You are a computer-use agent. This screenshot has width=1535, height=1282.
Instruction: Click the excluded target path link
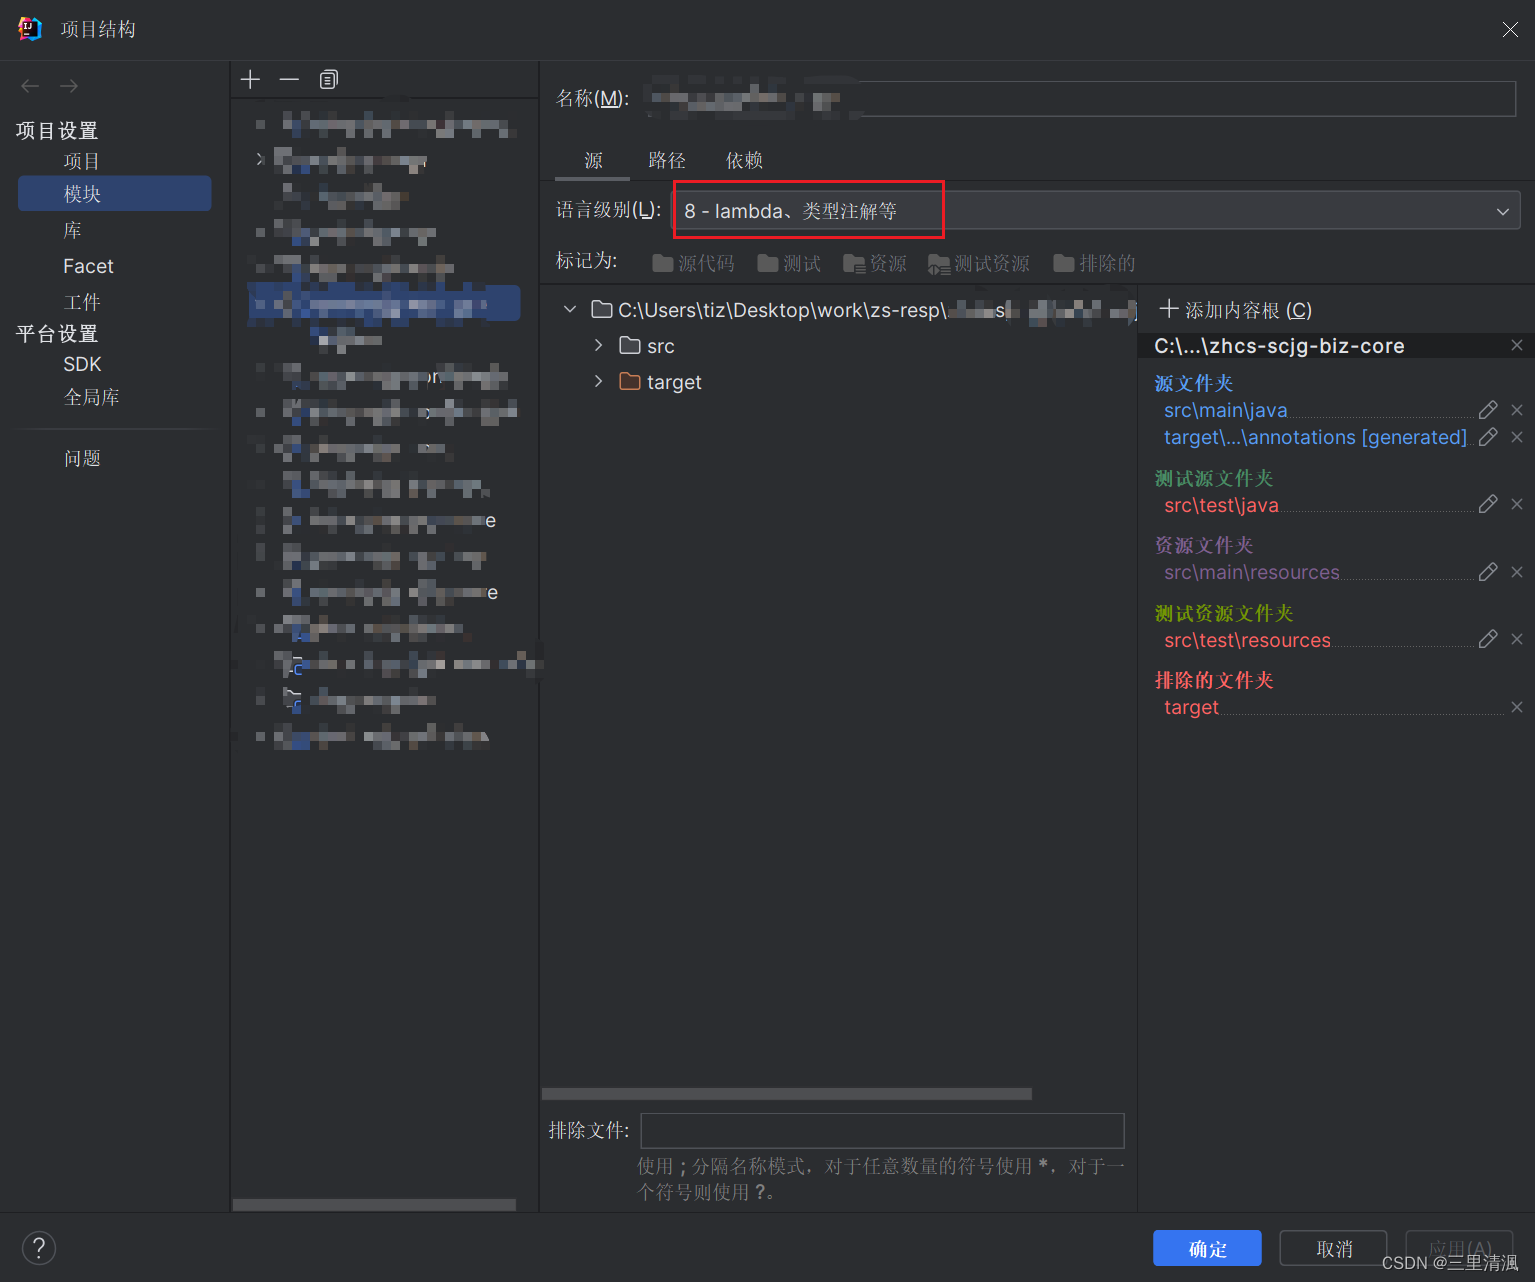pyautogui.click(x=1191, y=707)
